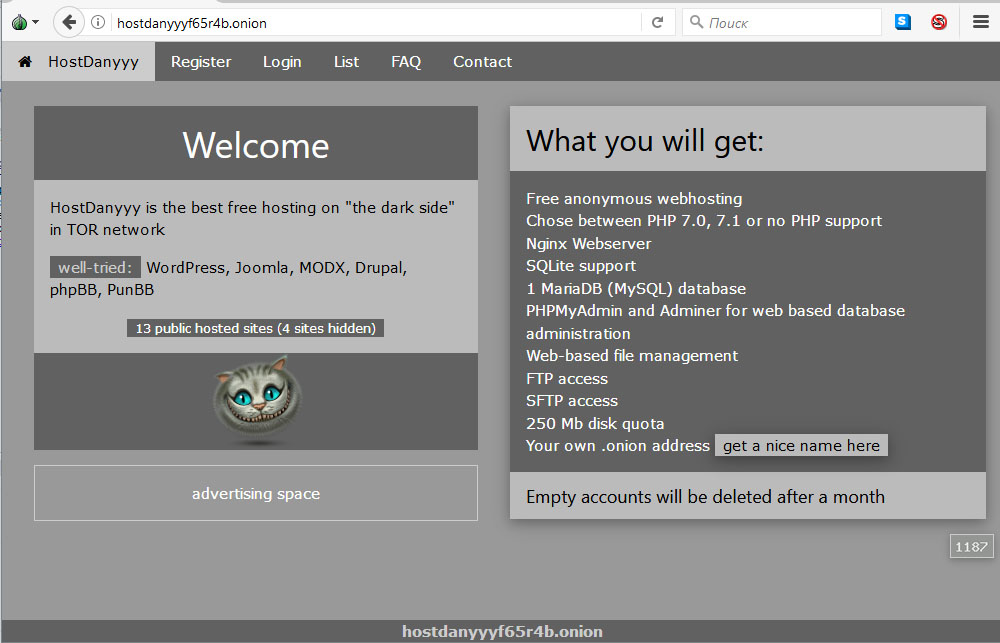Open the NoScript extension icon
1000x643 pixels.
tap(939, 22)
